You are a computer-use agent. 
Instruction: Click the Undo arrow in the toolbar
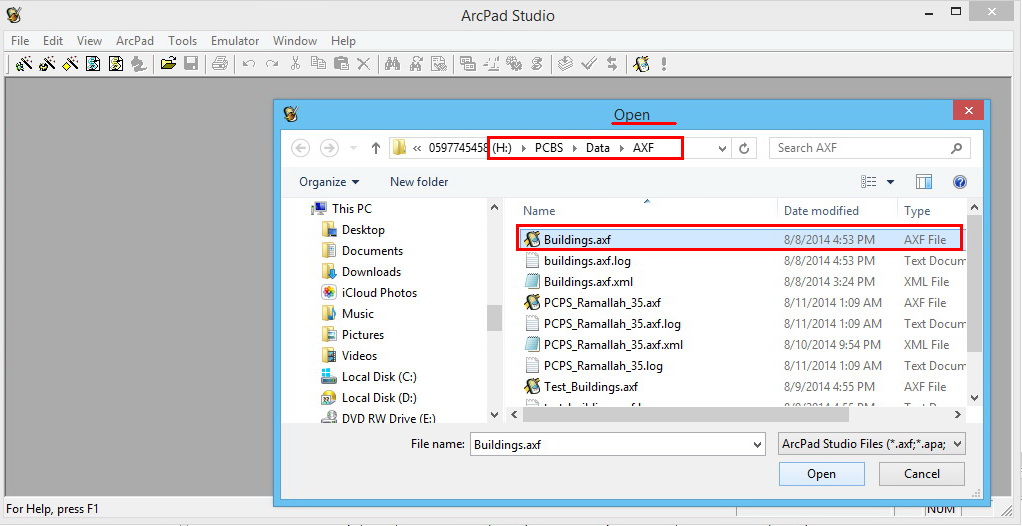coord(248,64)
